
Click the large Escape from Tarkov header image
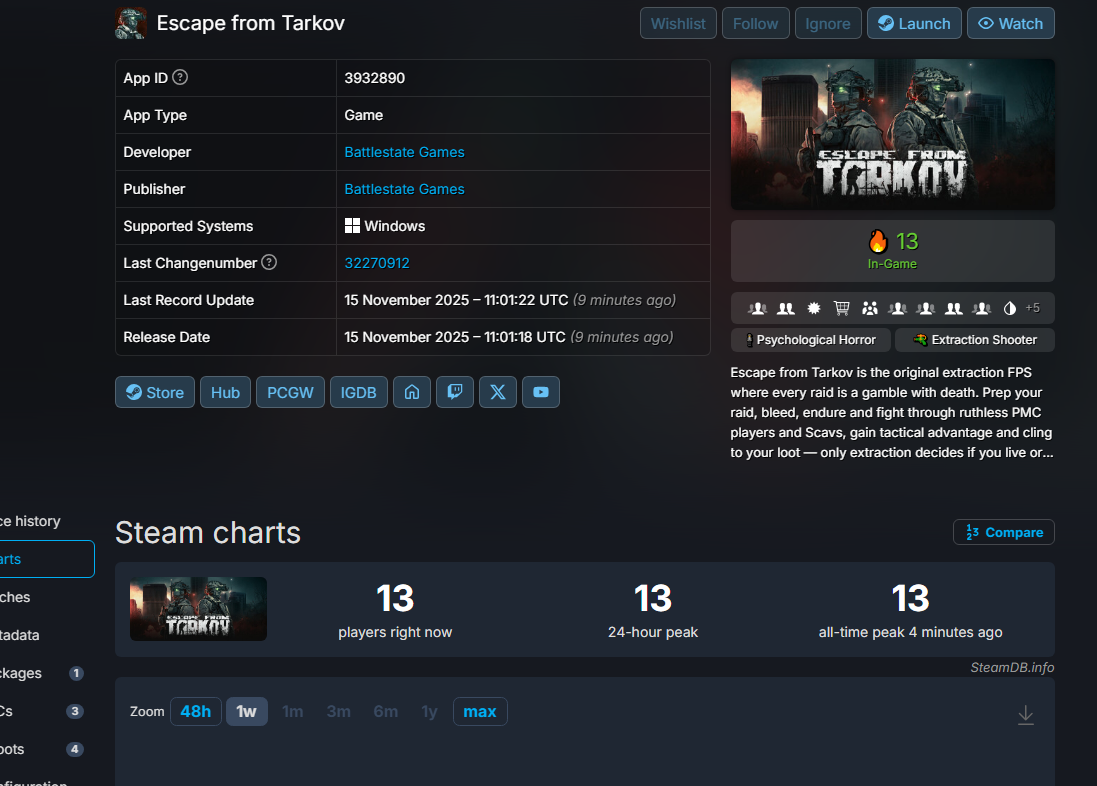[x=893, y=134]
